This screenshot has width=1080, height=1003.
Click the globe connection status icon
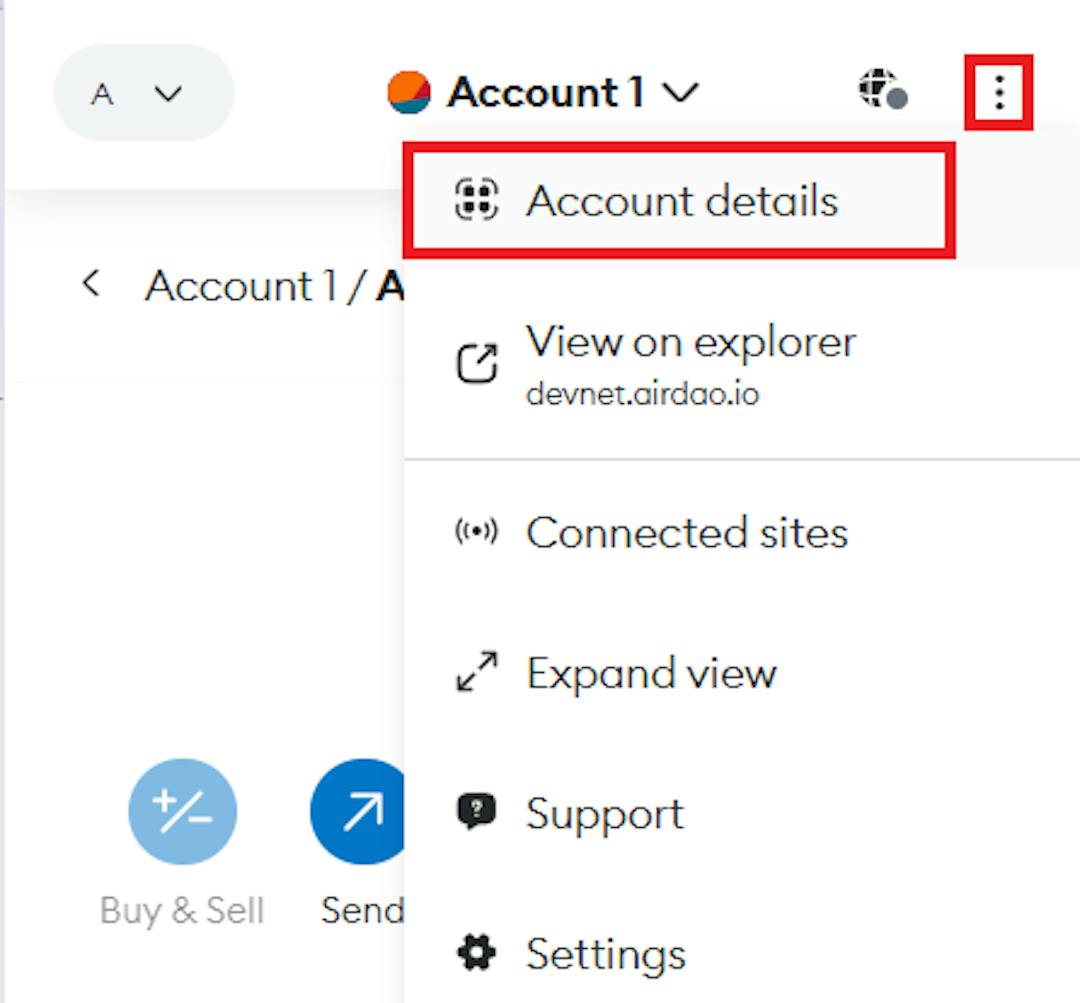(882, 89)
